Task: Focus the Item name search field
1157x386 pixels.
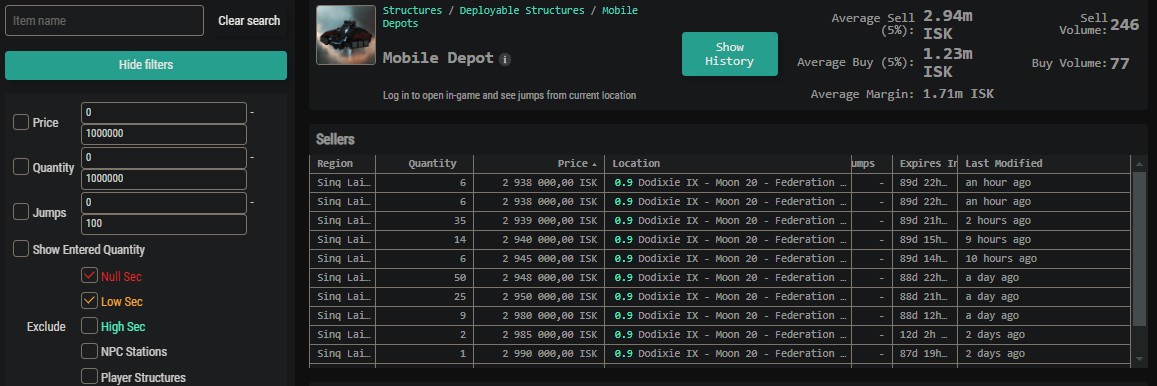Action: tap(104, 21)
